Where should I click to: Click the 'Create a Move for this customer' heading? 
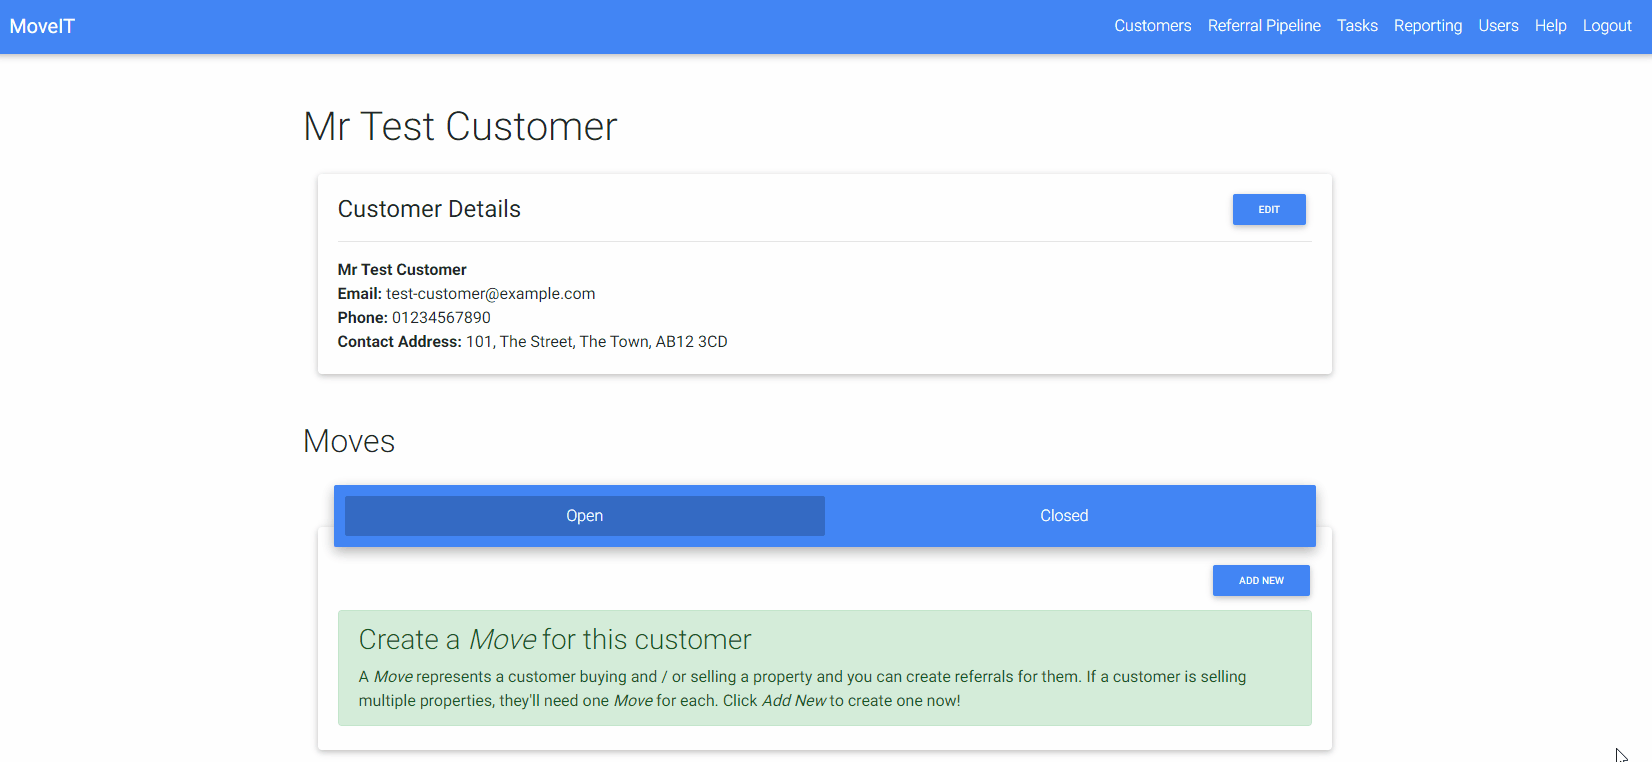pos(554,640)
